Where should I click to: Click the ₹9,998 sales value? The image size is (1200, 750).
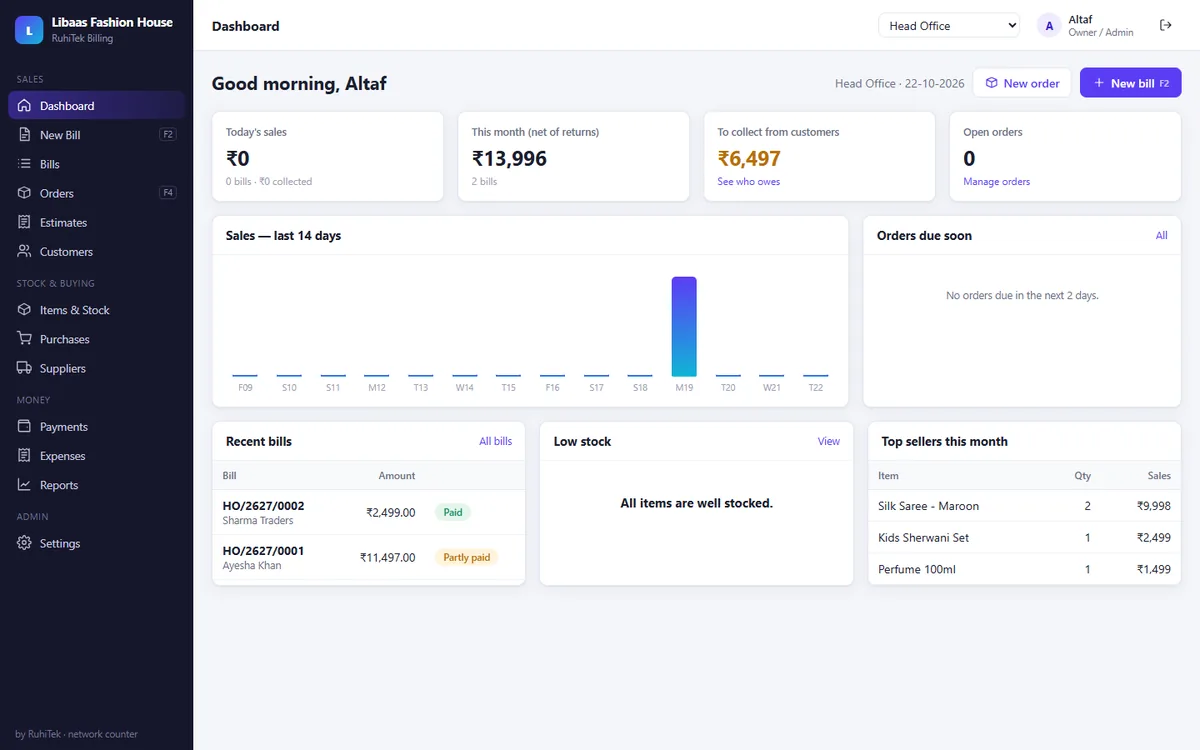tap(1154, 506)
